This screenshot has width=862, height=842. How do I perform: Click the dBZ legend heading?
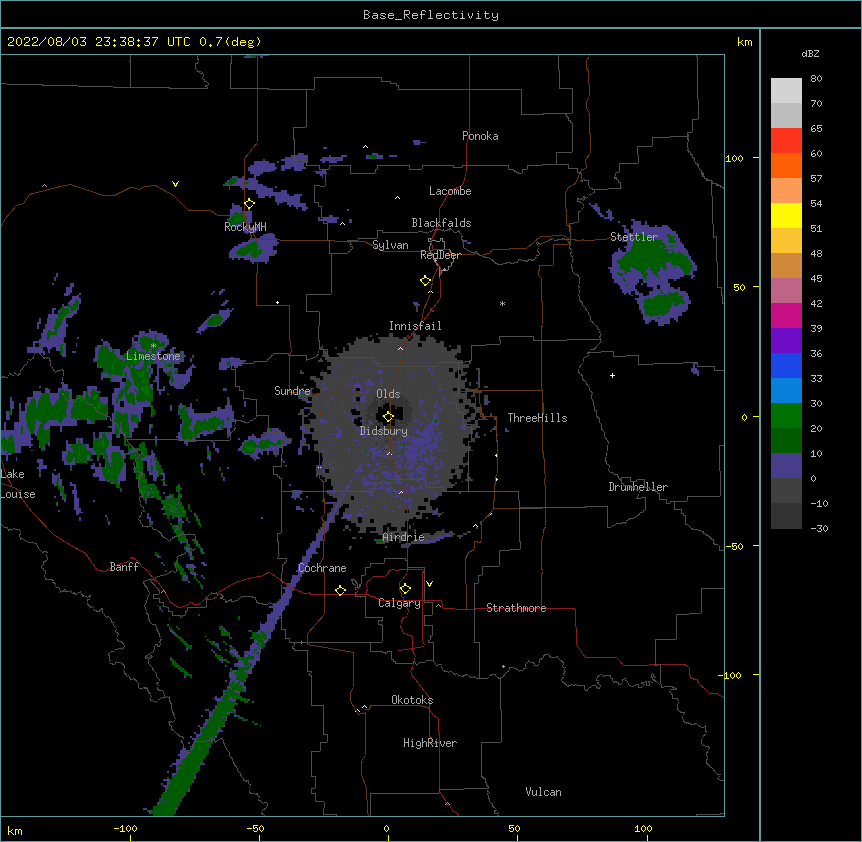click(810, 53)
